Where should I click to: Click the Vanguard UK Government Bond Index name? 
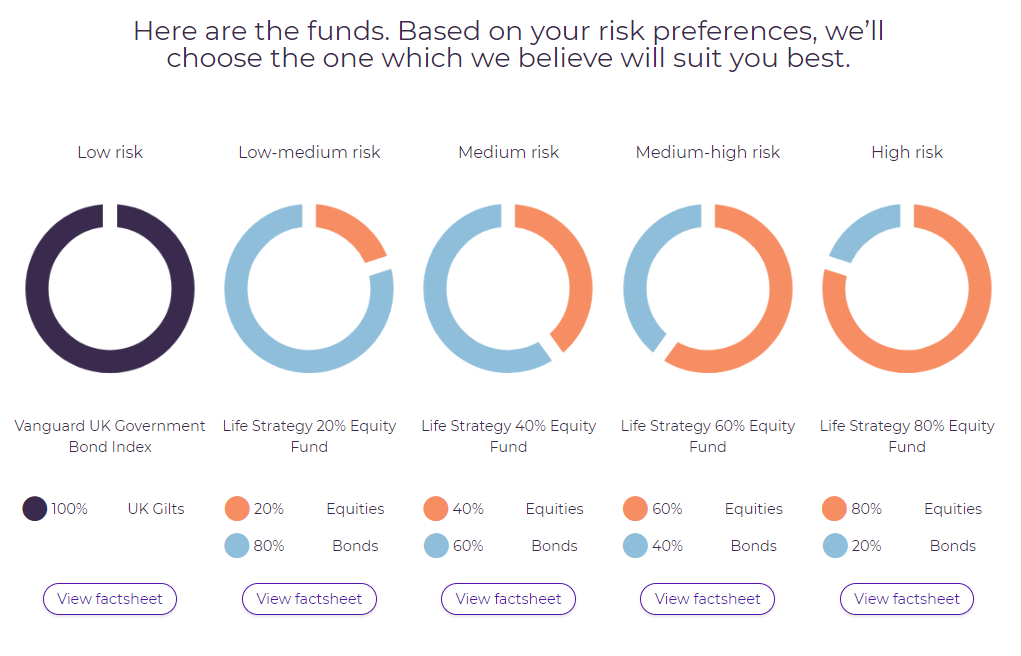(x=110, y=436)
